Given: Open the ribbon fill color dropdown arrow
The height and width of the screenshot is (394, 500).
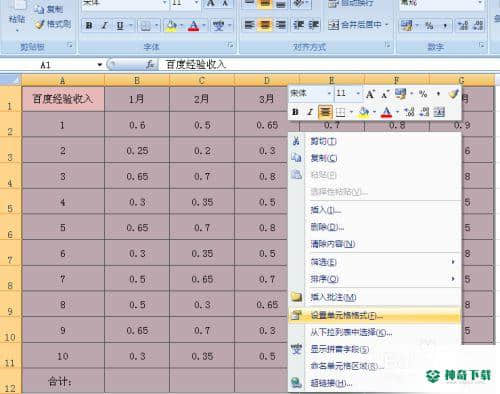Looking at the screenshot, I should 182,25.
